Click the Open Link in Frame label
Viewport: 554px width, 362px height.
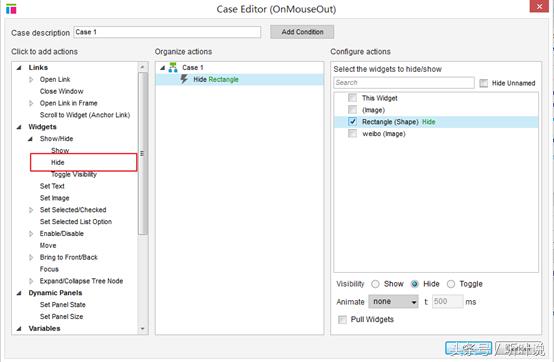coord(69,103)
